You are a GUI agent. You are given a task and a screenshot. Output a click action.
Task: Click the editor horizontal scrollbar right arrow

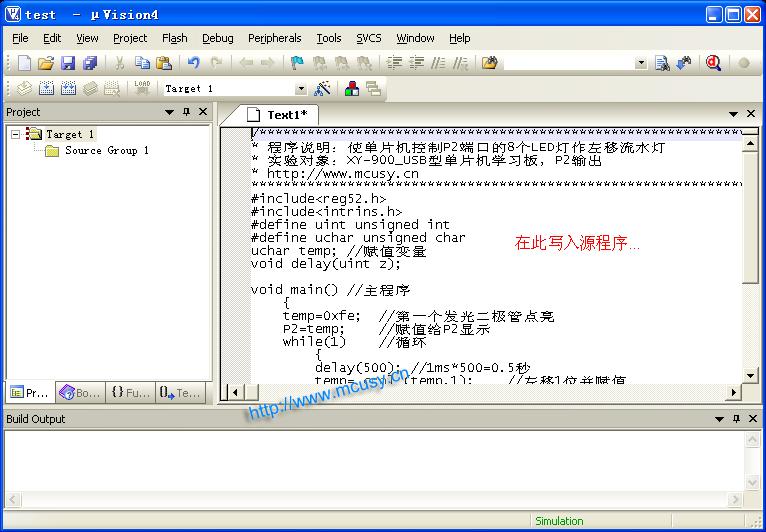[734, 392]
